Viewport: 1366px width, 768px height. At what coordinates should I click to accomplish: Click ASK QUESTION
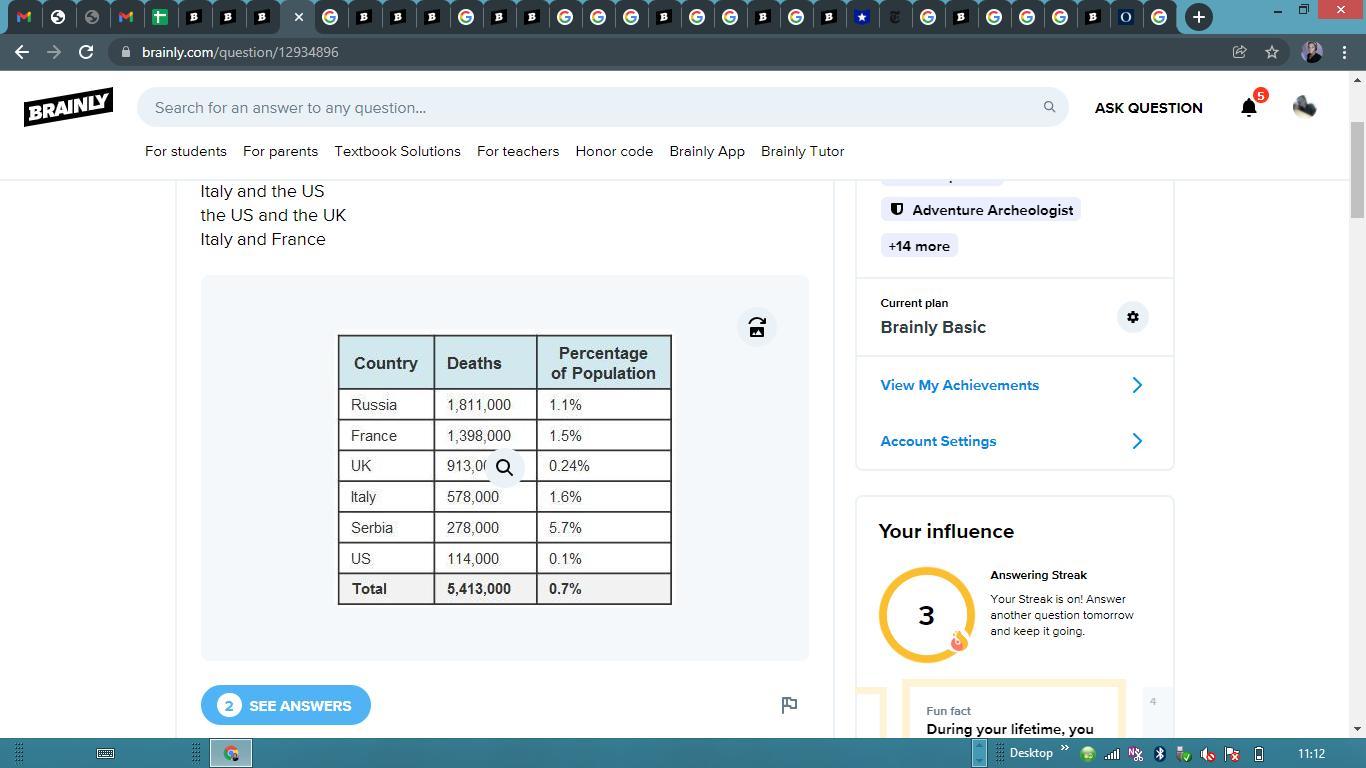(1148, 108)
